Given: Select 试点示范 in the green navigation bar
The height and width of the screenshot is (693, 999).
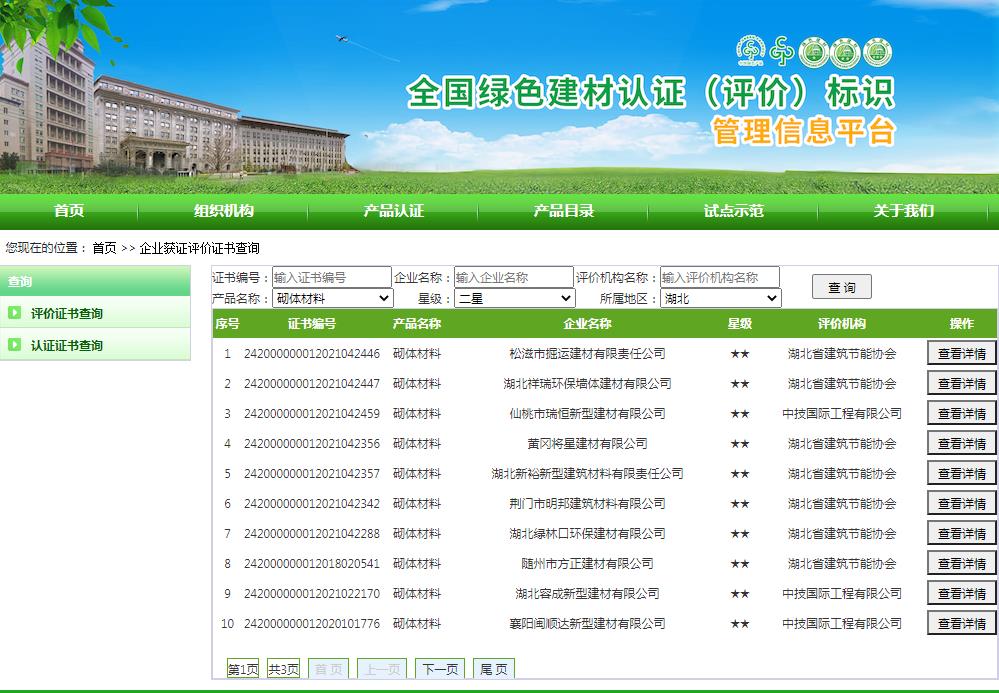Looking at the screenshot, I should click(733, 211).
